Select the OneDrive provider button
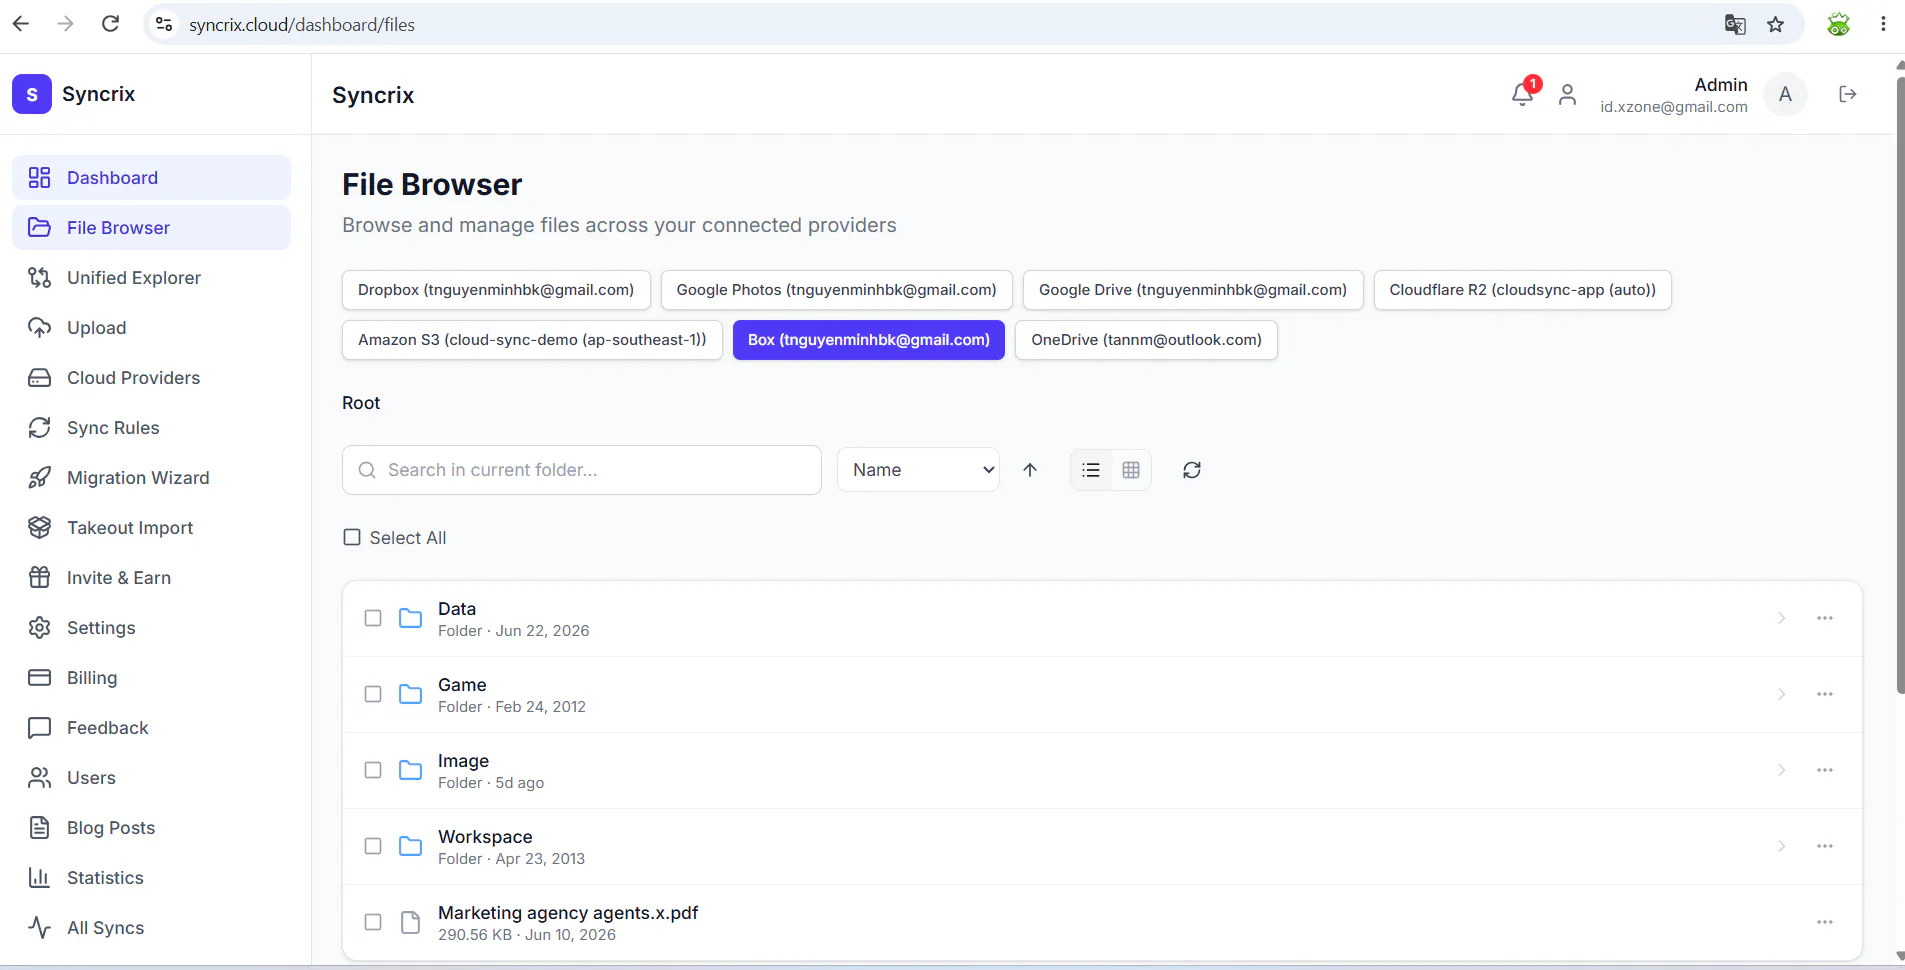 pos(1146,340)
